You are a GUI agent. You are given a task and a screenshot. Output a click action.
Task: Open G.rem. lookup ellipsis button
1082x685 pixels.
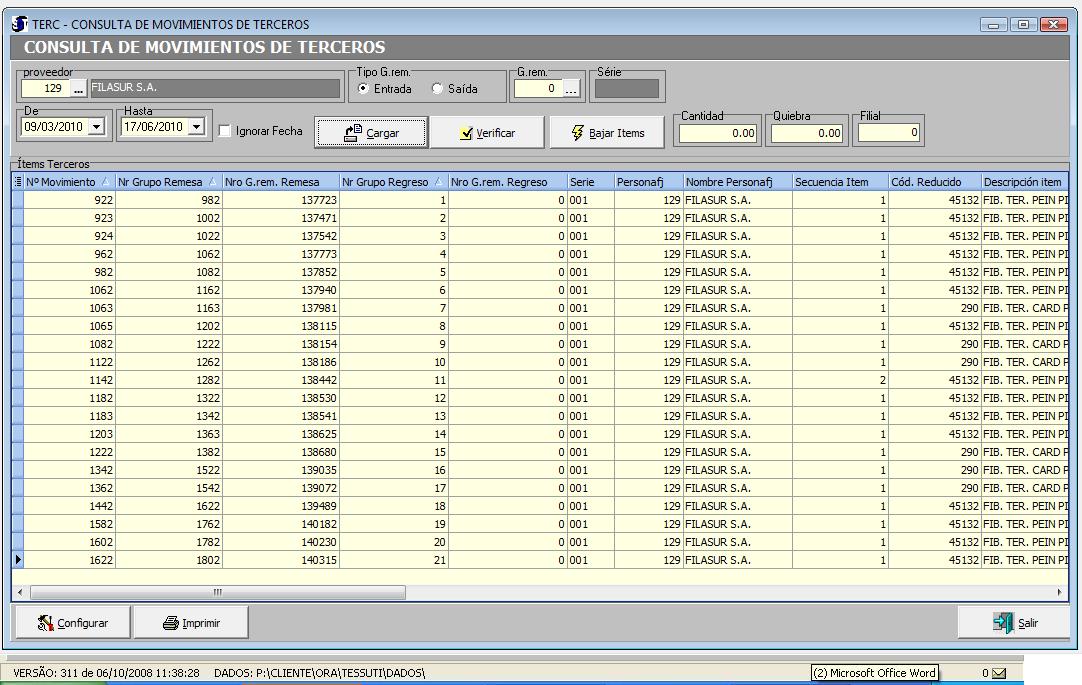pyautogui.click(x=571, y=89)
